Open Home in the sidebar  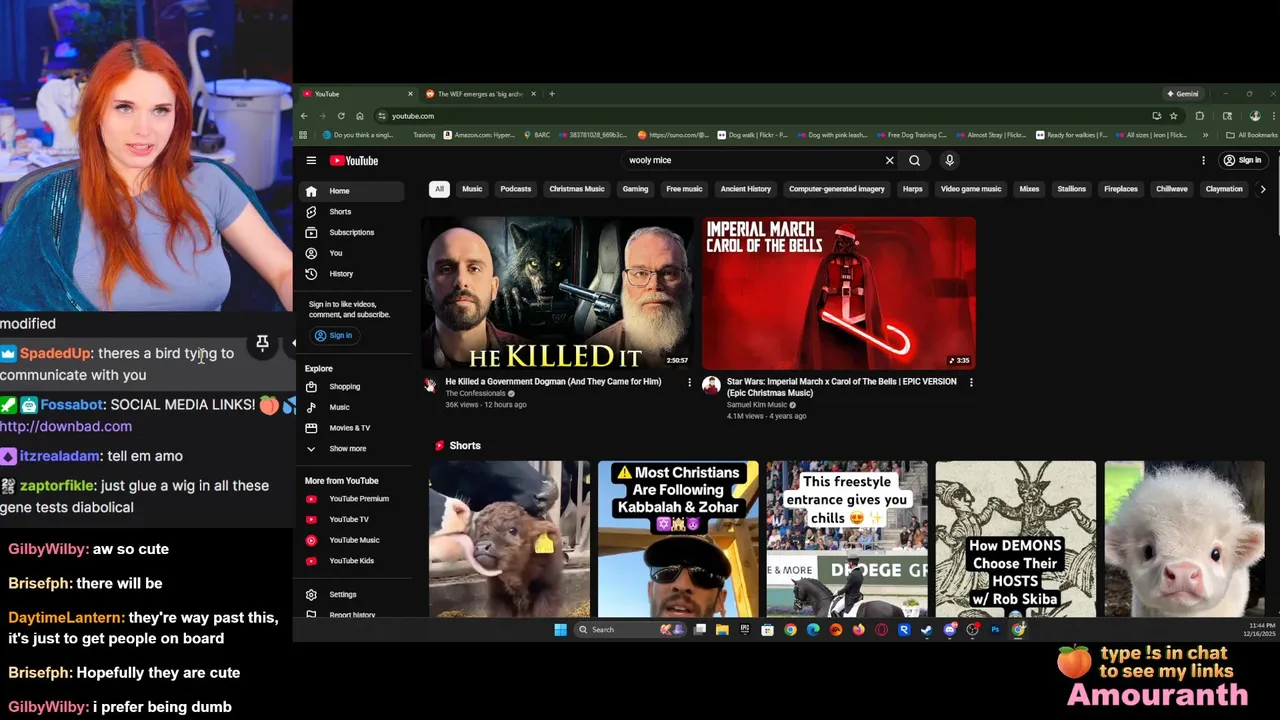tap(351, 191)
